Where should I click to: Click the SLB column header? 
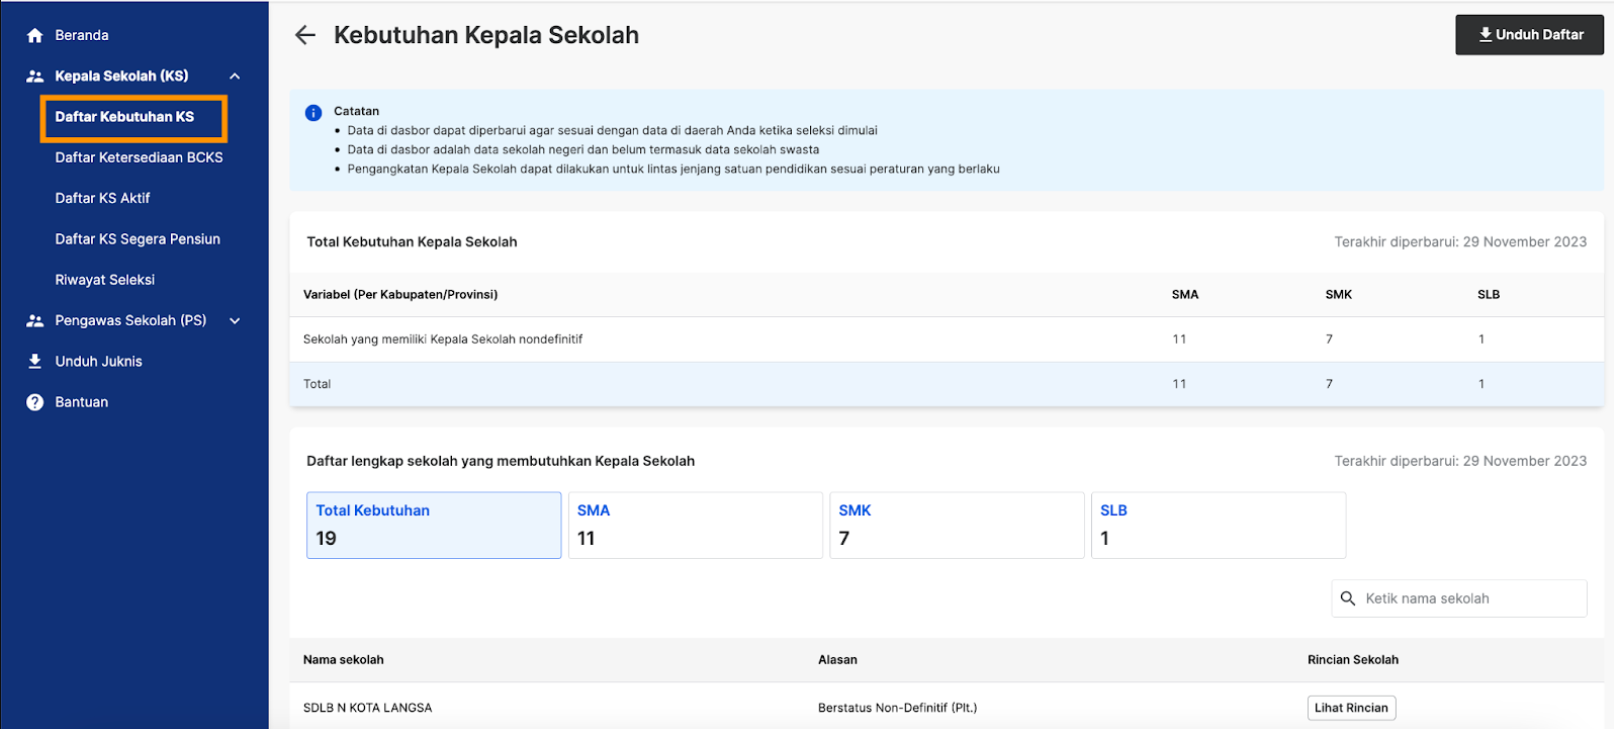(x=1488, y=294)
